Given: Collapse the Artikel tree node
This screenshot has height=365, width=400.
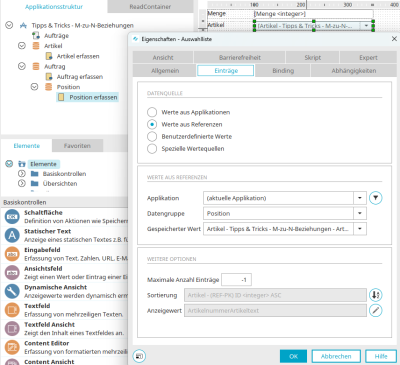Looking at the screenshot, I should 22,46.
